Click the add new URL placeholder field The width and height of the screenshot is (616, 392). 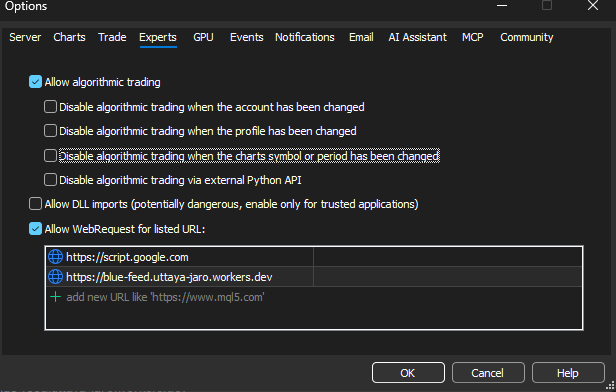click(165, 297)
